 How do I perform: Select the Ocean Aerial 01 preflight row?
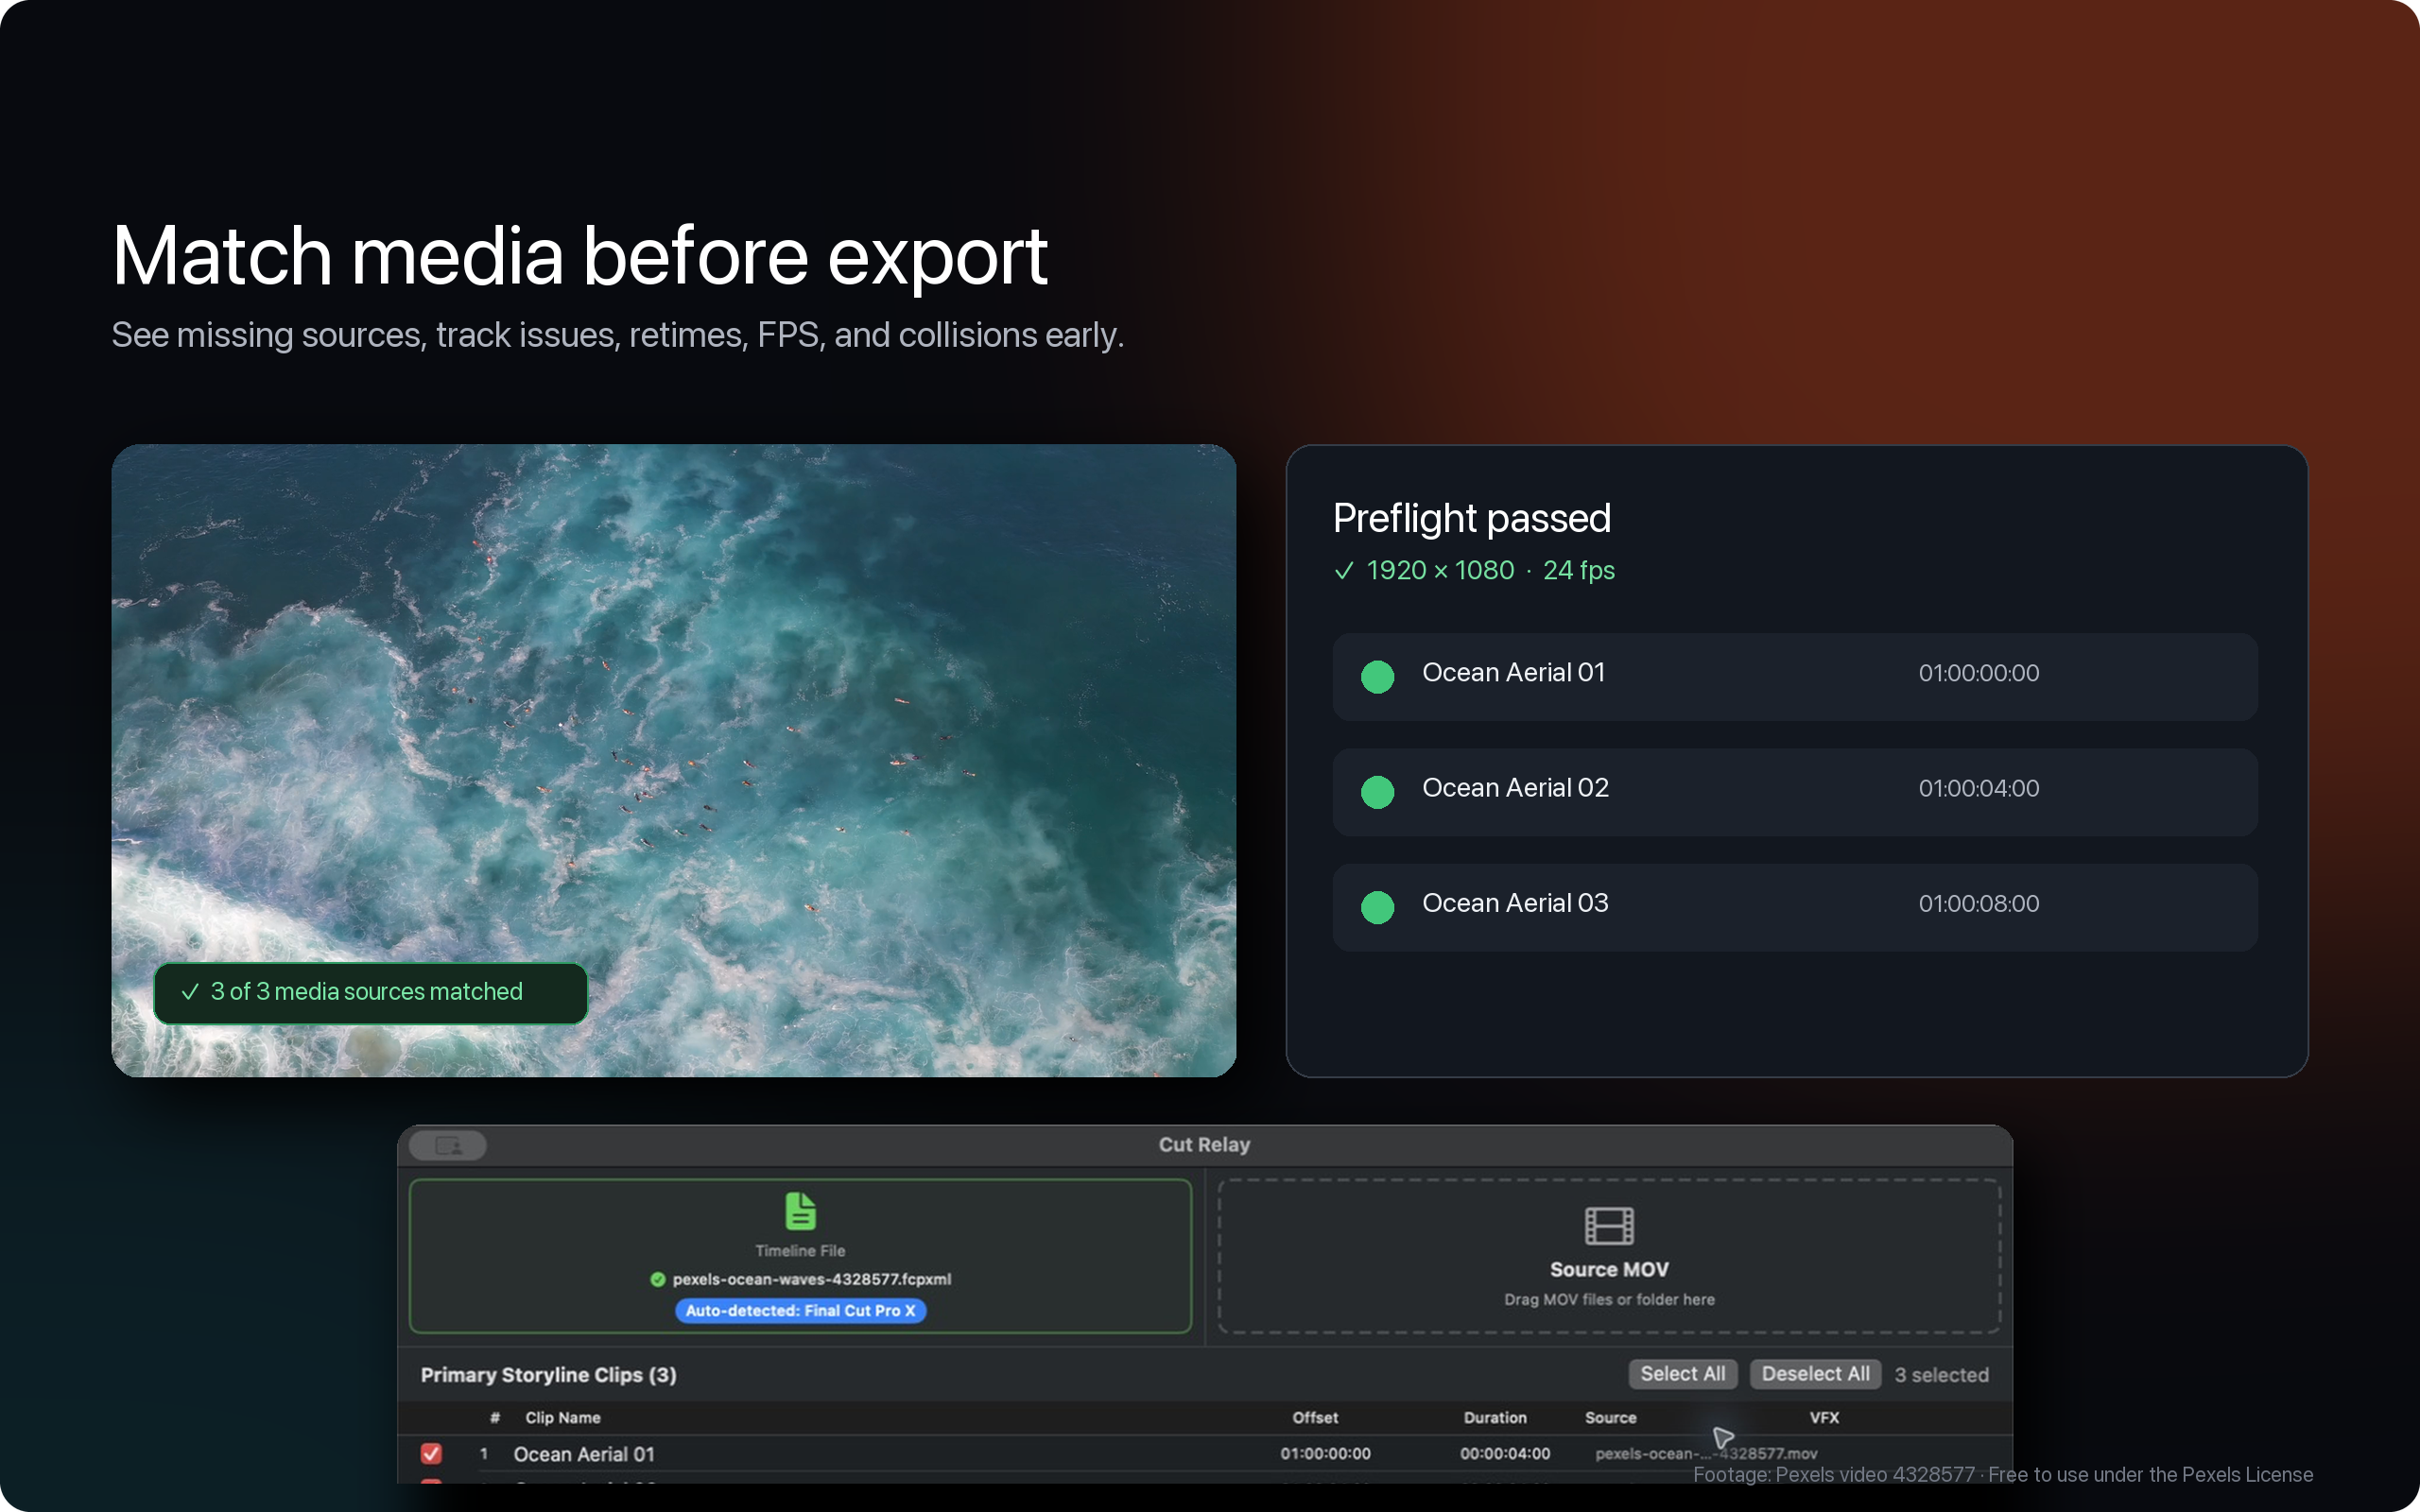click(x=1794, y=677)
